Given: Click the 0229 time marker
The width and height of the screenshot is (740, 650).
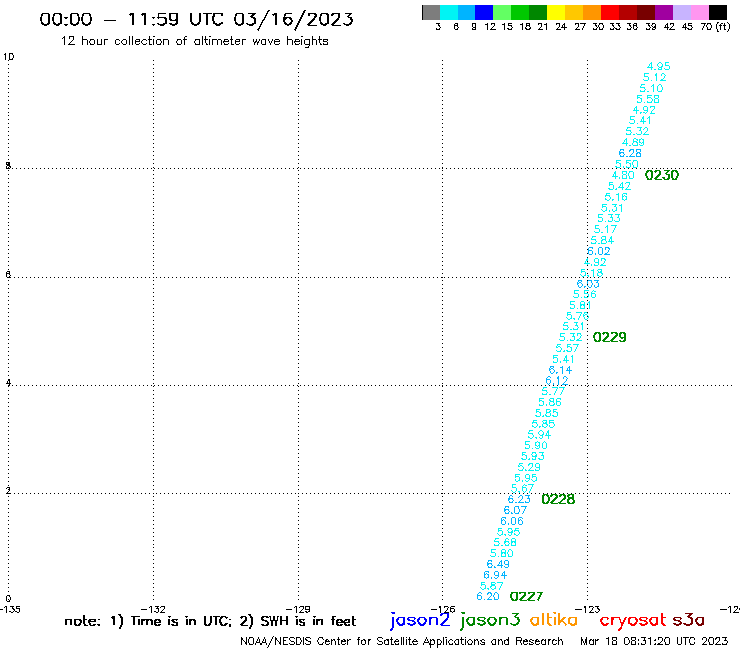Looking at the screenshot, I should (x=609, y=337).
